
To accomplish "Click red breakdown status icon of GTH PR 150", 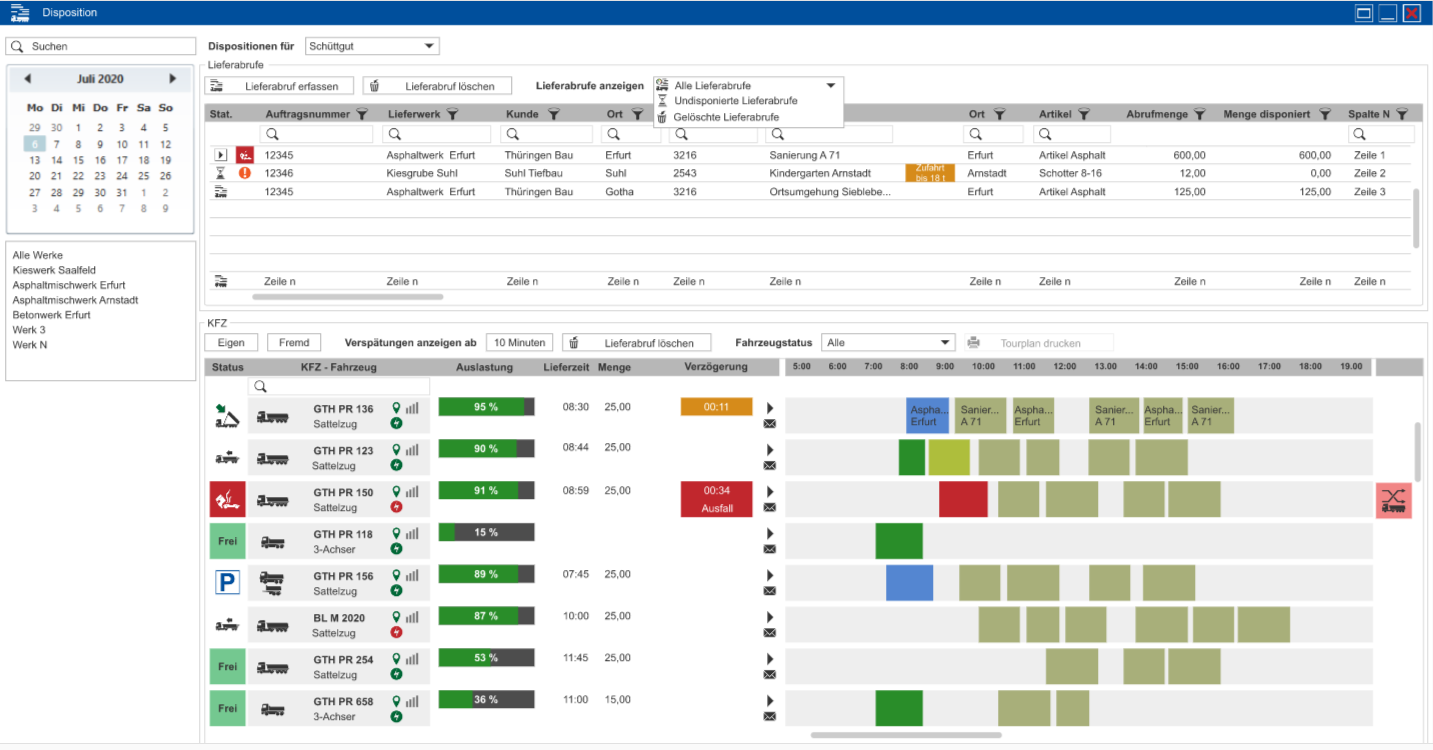I will 227,499.
